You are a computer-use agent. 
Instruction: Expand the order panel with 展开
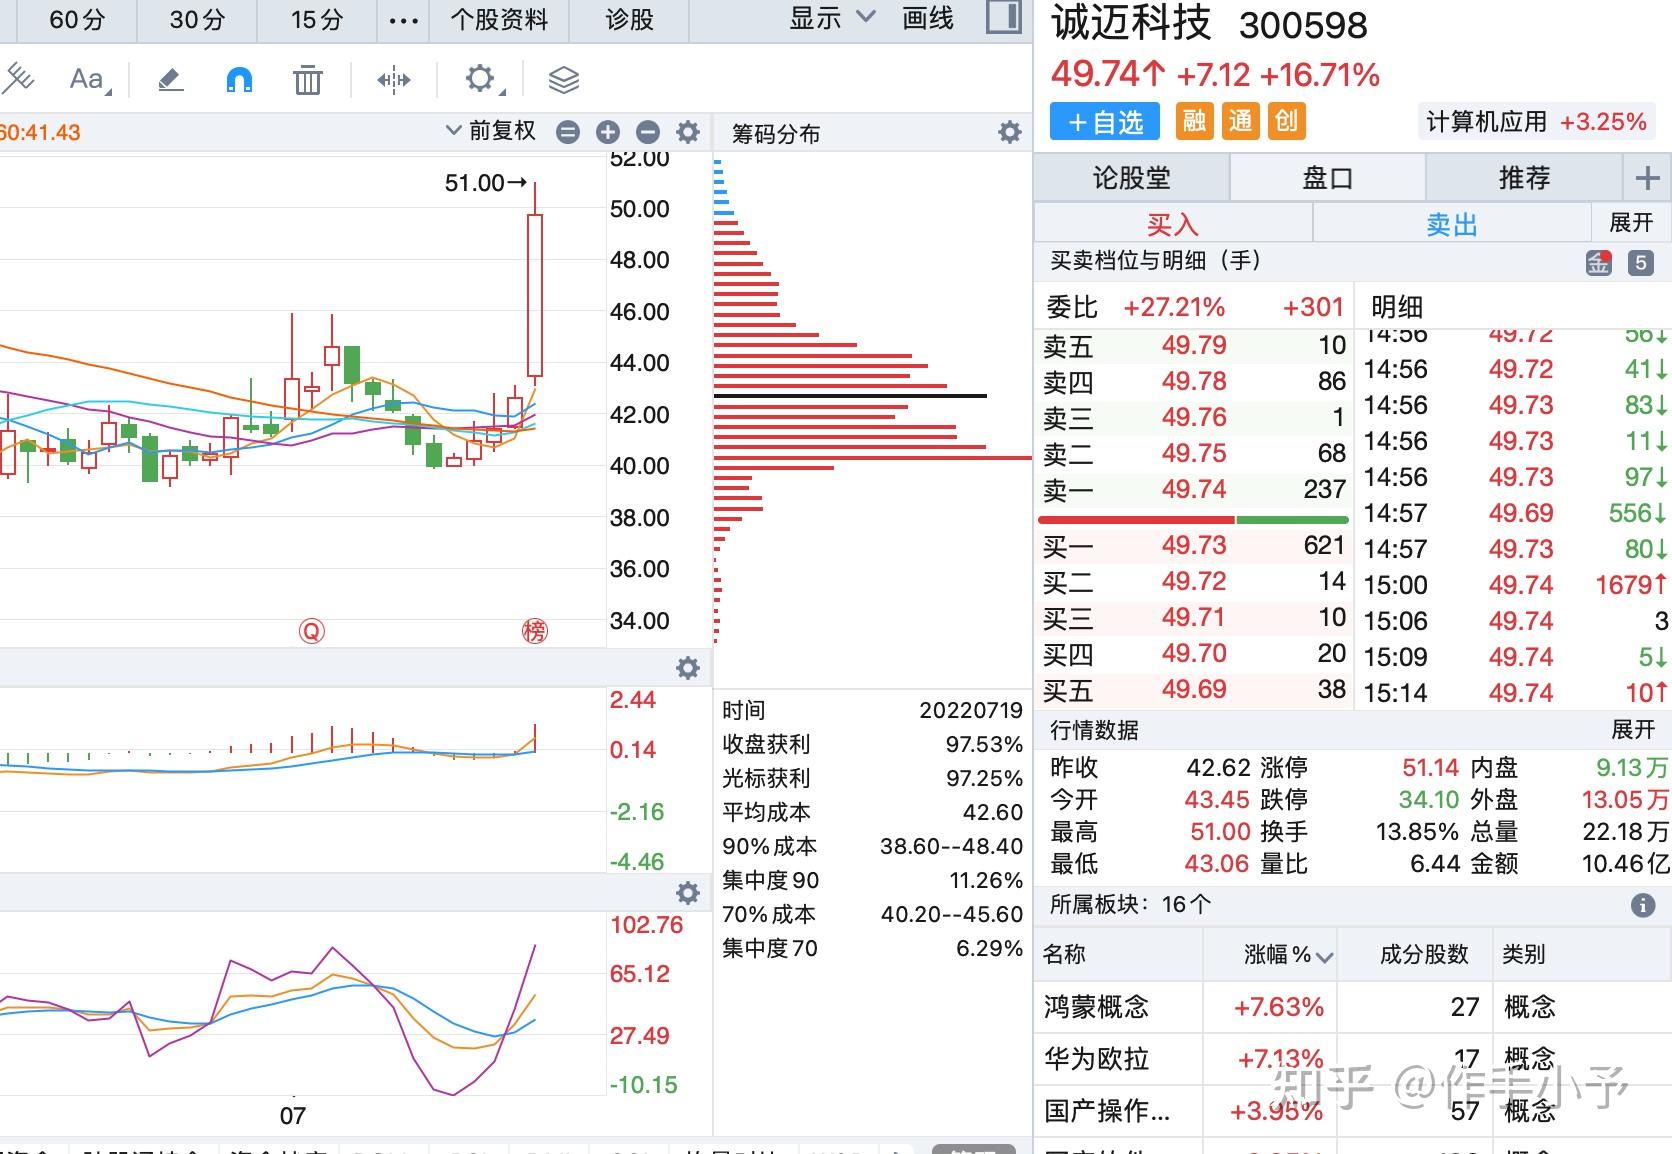pyautogui.click(x=1631, y=222)
